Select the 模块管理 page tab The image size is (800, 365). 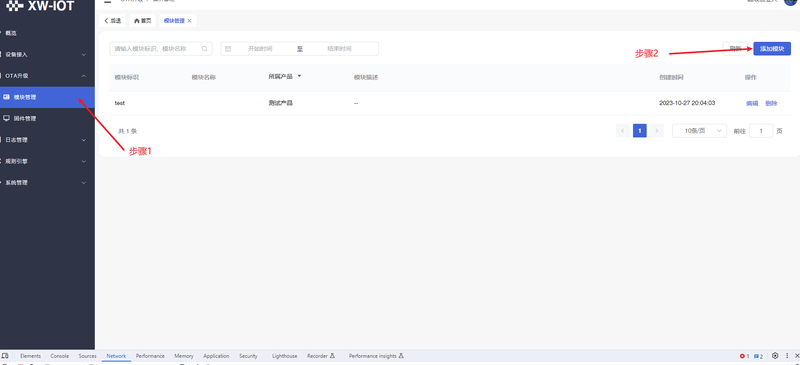click(x=174, y=21)
